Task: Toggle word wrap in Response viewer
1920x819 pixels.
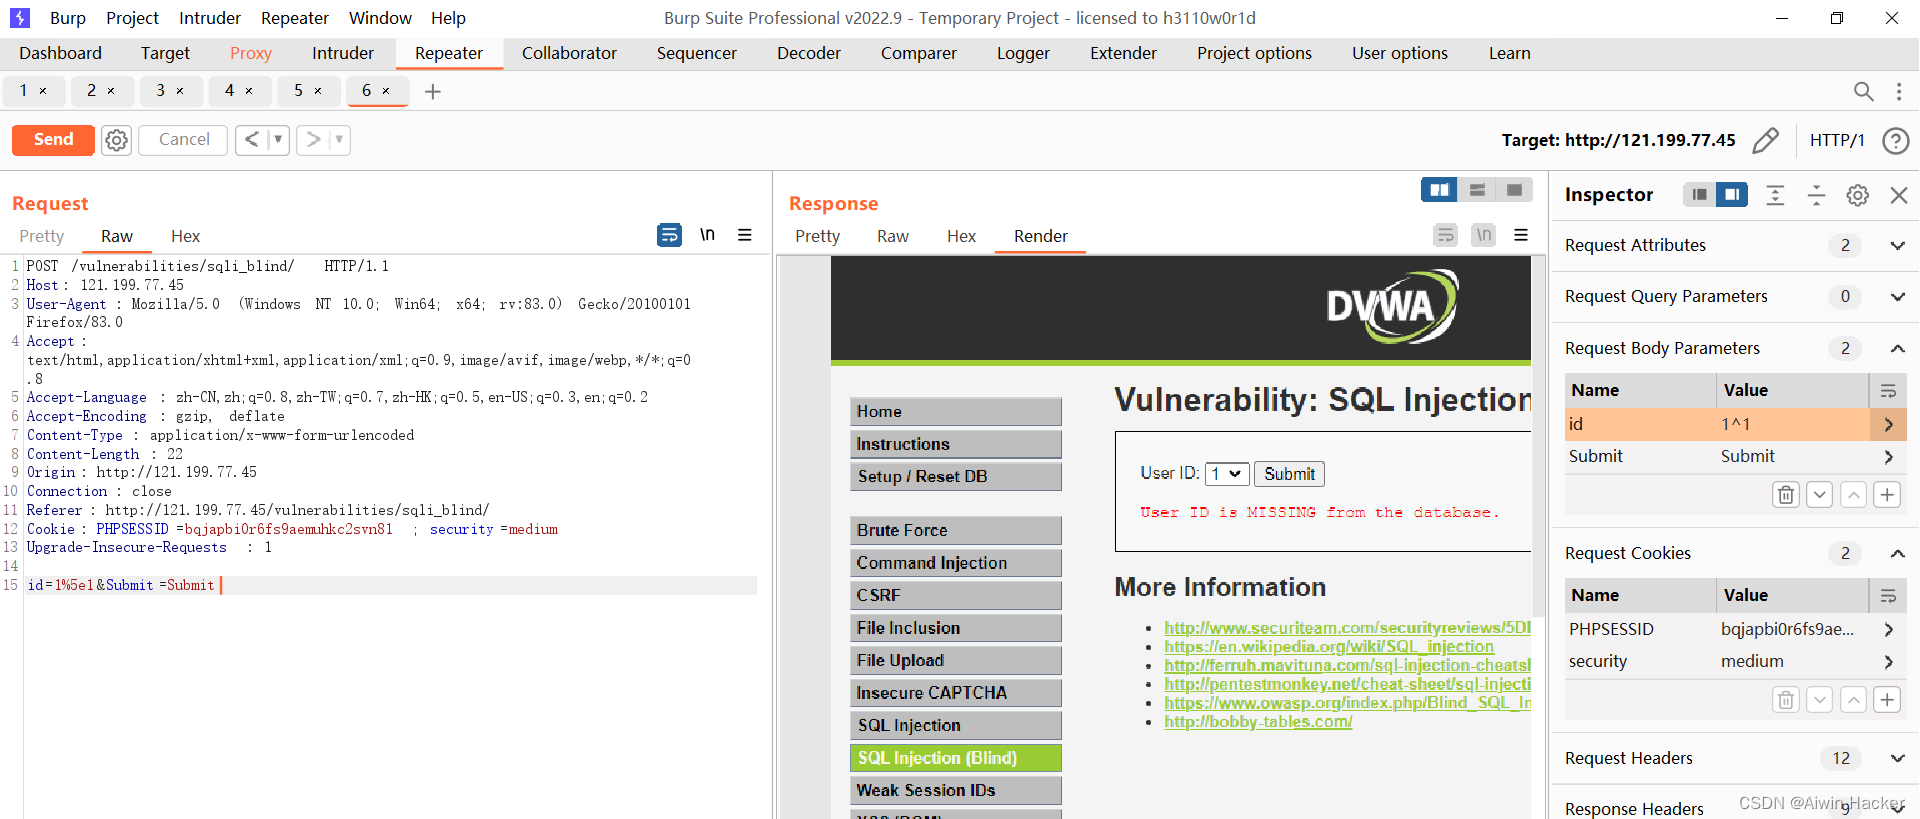Action: click(x=1445, y=235)
